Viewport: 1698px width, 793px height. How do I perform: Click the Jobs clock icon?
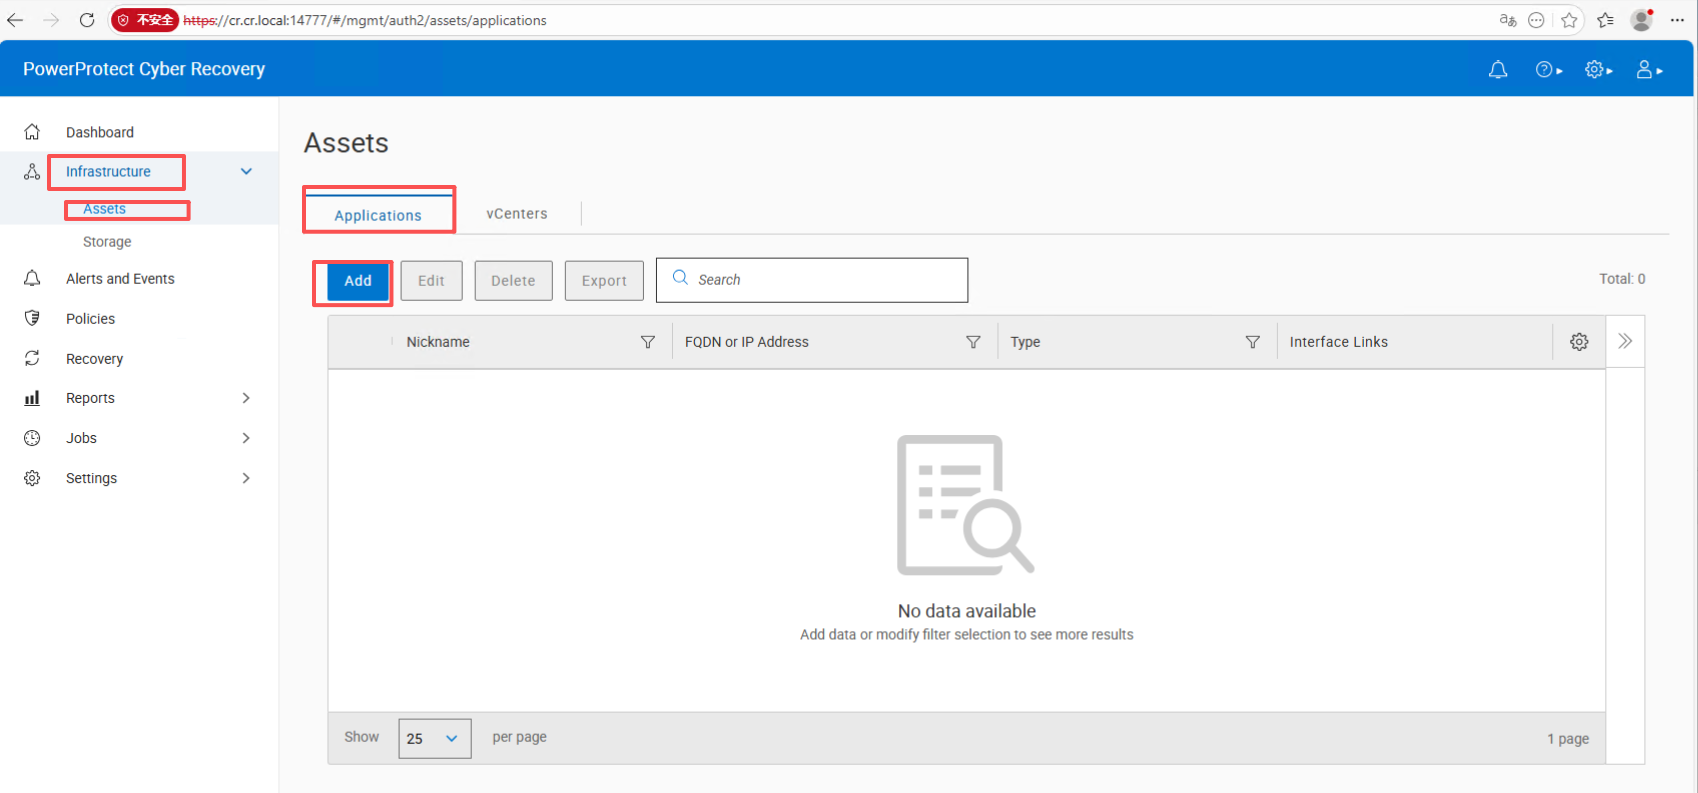(32, 438)
